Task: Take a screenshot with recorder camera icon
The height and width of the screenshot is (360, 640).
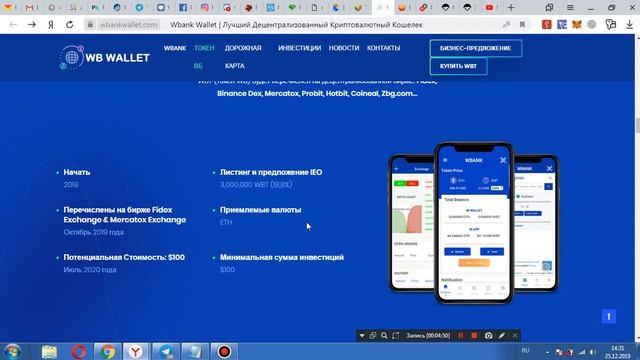Action: coord(488,336)
